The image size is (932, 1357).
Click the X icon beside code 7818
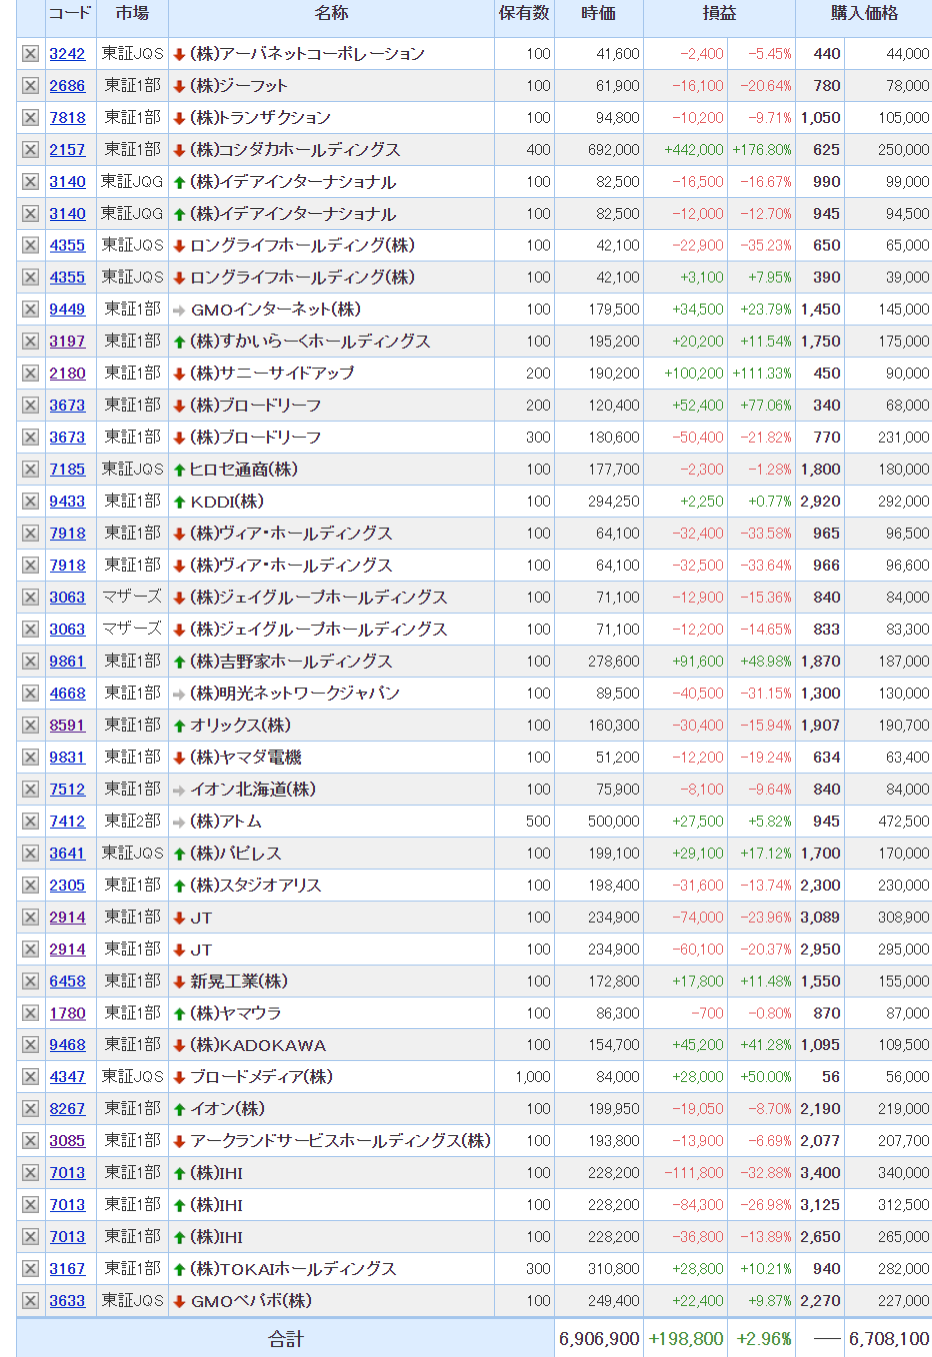[x=30, y=118]
